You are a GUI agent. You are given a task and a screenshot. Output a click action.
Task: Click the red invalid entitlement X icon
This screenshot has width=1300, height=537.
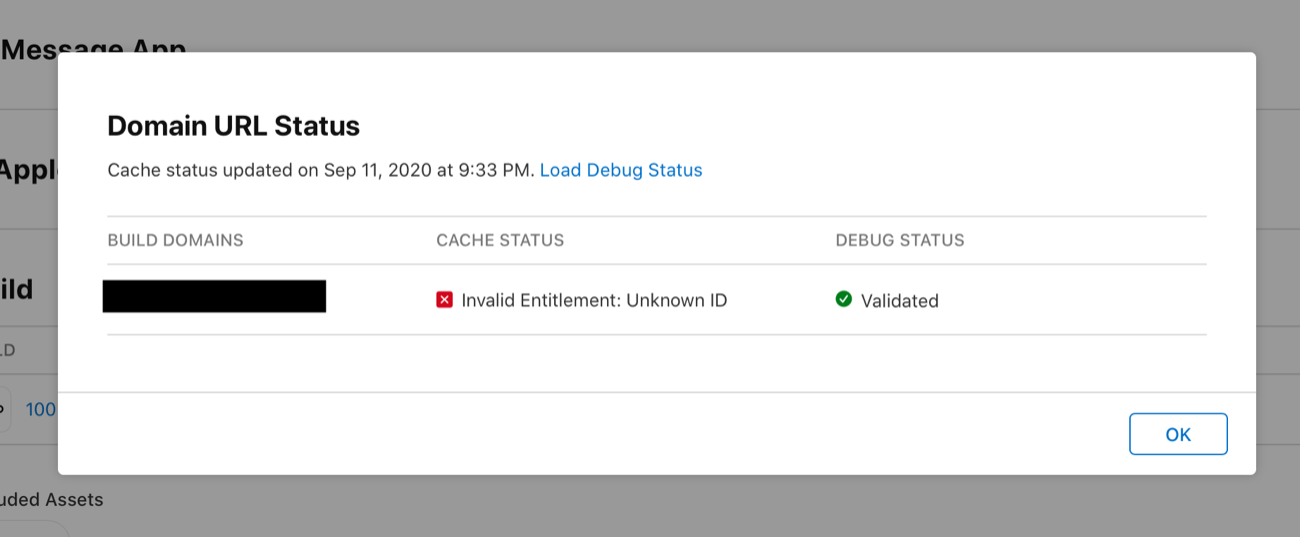point(445,299)
